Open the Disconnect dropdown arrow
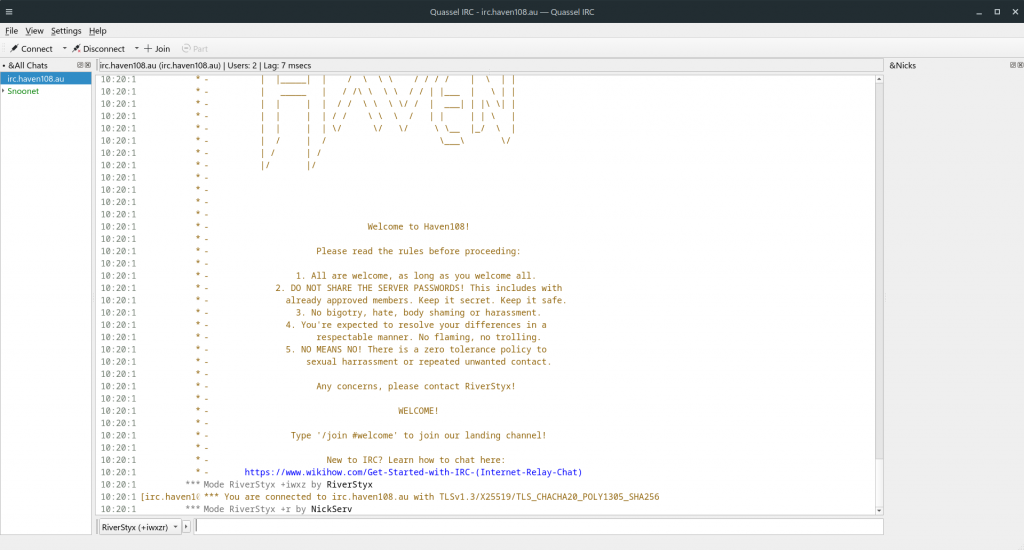The image size is (1024, 550). (x=136, y=48)
